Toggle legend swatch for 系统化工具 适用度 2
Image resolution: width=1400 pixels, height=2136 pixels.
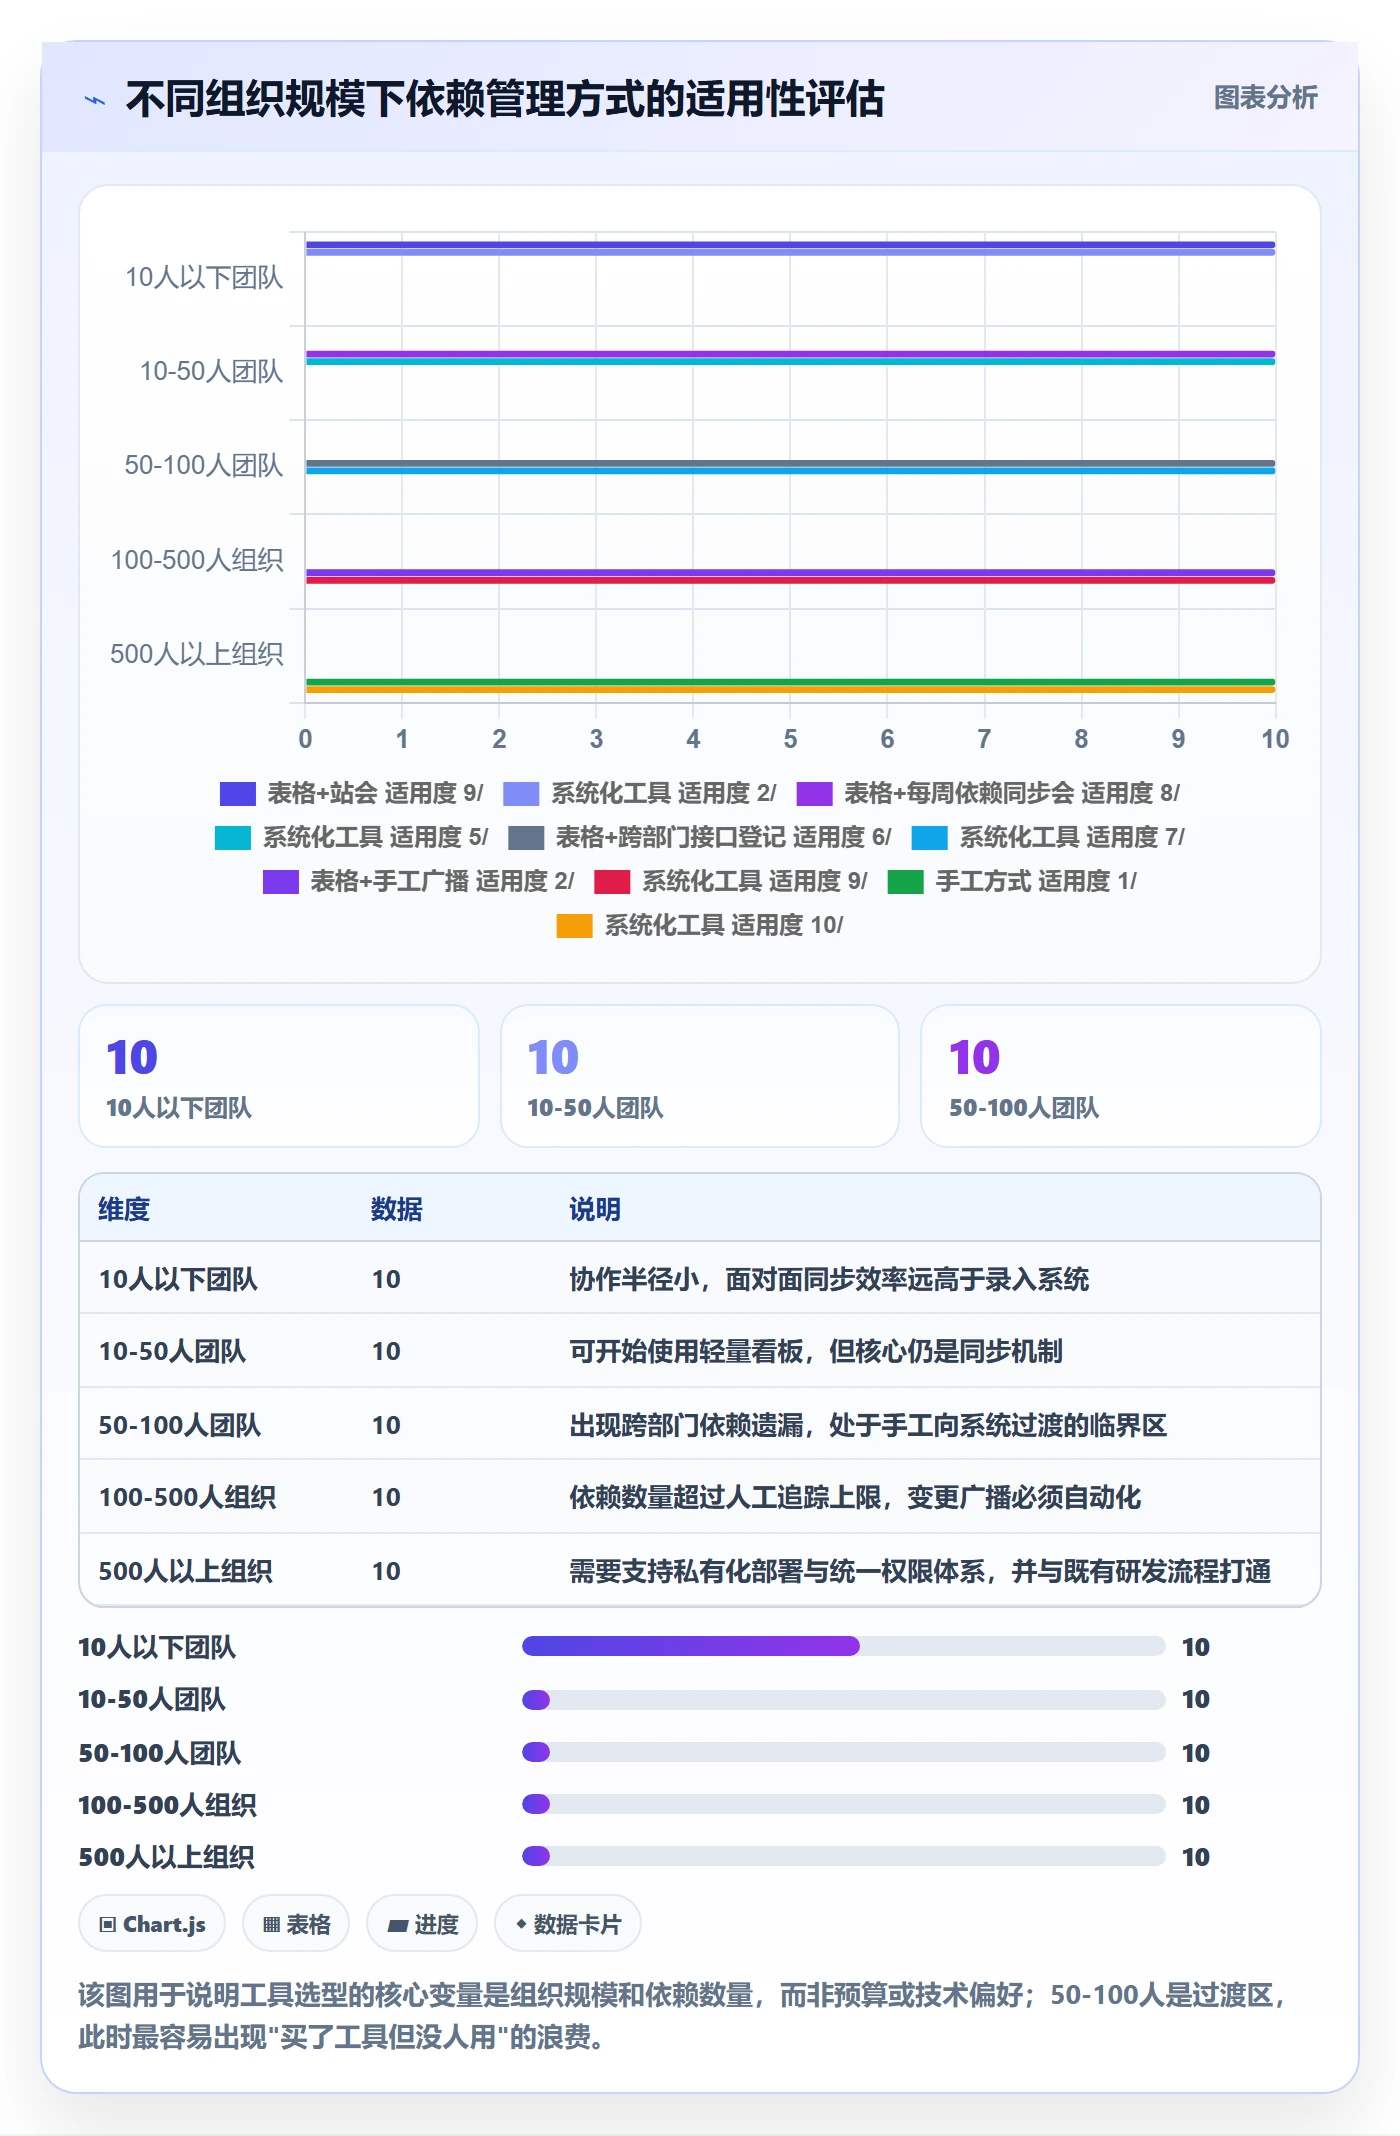pyautogui.click(x=521, y=794)
